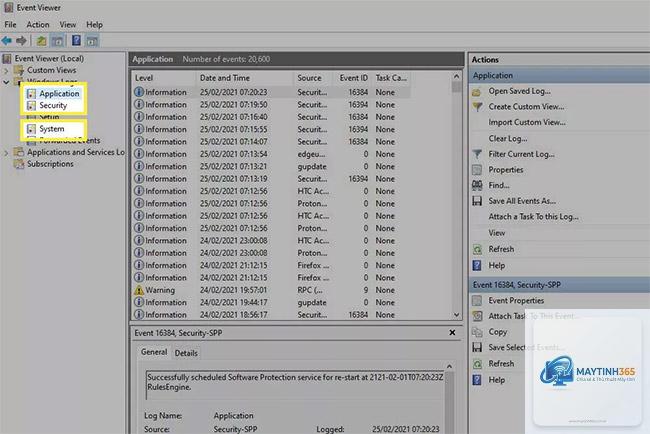This screenshot has height=434, width=650.
Task: Click the blue Help toolbar icon
Action: pyautogui.click(x=76, y=41)
